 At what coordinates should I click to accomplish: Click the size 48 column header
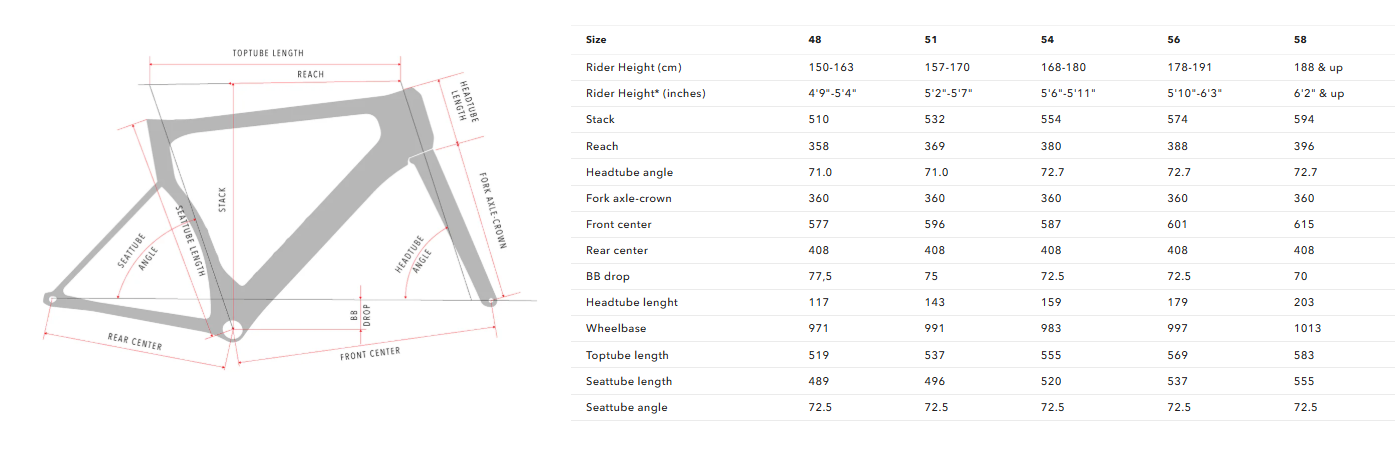click(x=815, y=40)
